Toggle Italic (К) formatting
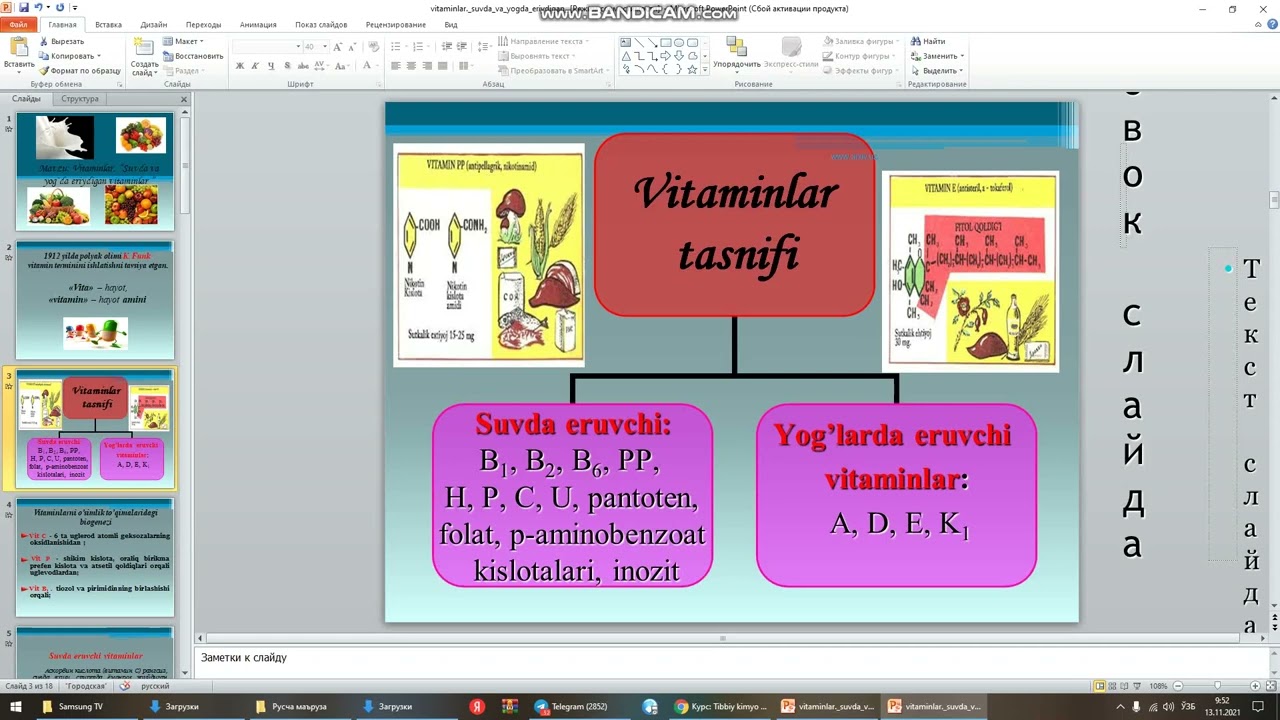 256,66
